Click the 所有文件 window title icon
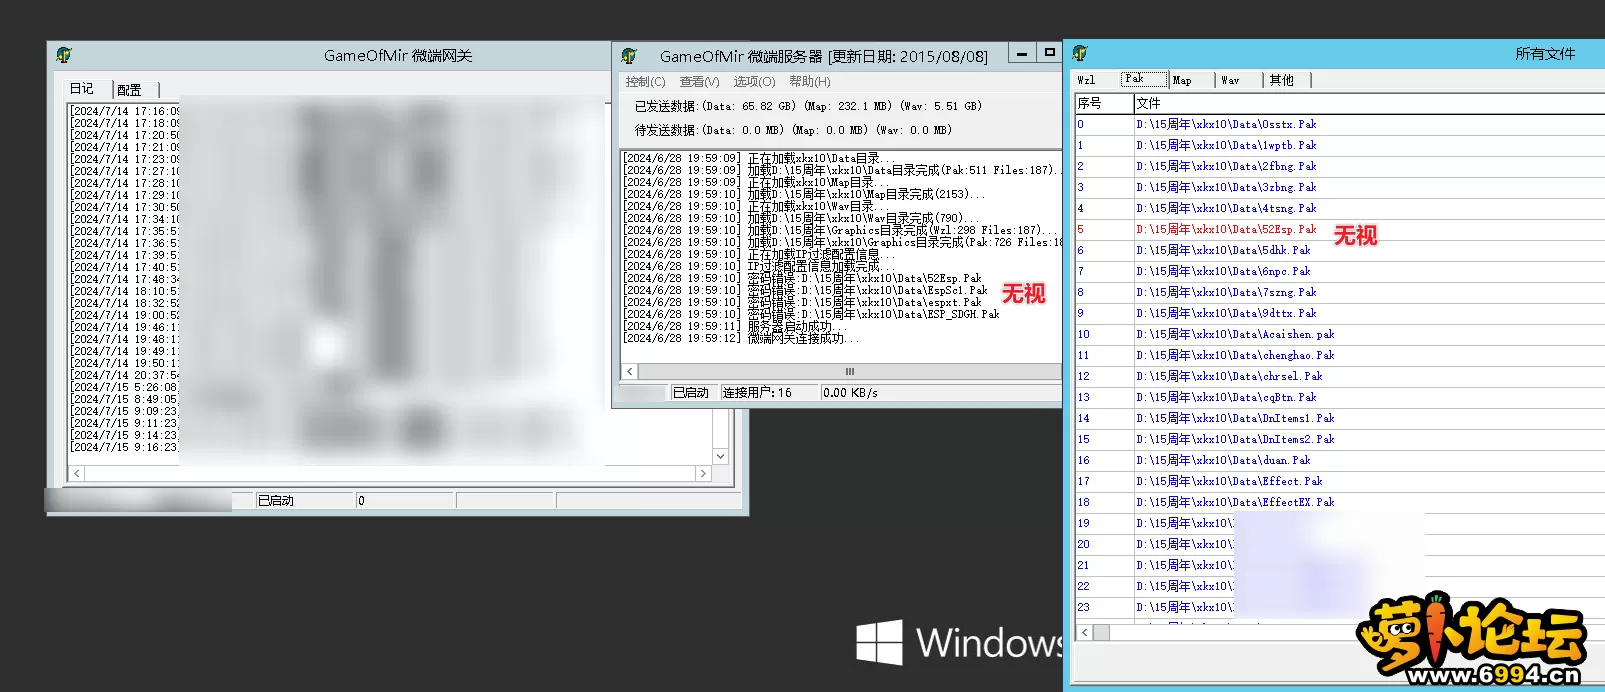Image resolution: width=1605 pixels, height=692 pixels. click(1080, 53)
